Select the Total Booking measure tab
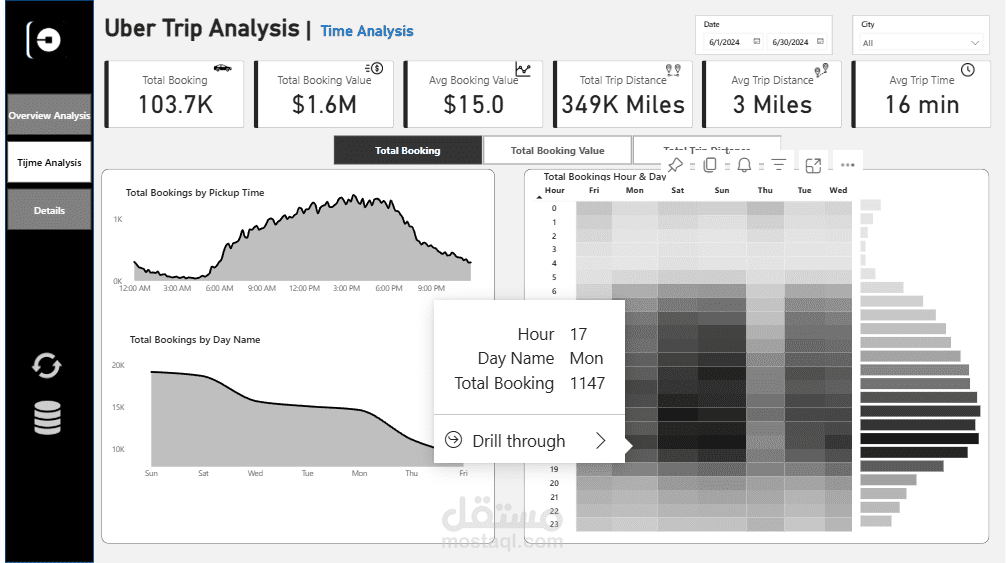The image size is (1006, 563). coord(407,151)
